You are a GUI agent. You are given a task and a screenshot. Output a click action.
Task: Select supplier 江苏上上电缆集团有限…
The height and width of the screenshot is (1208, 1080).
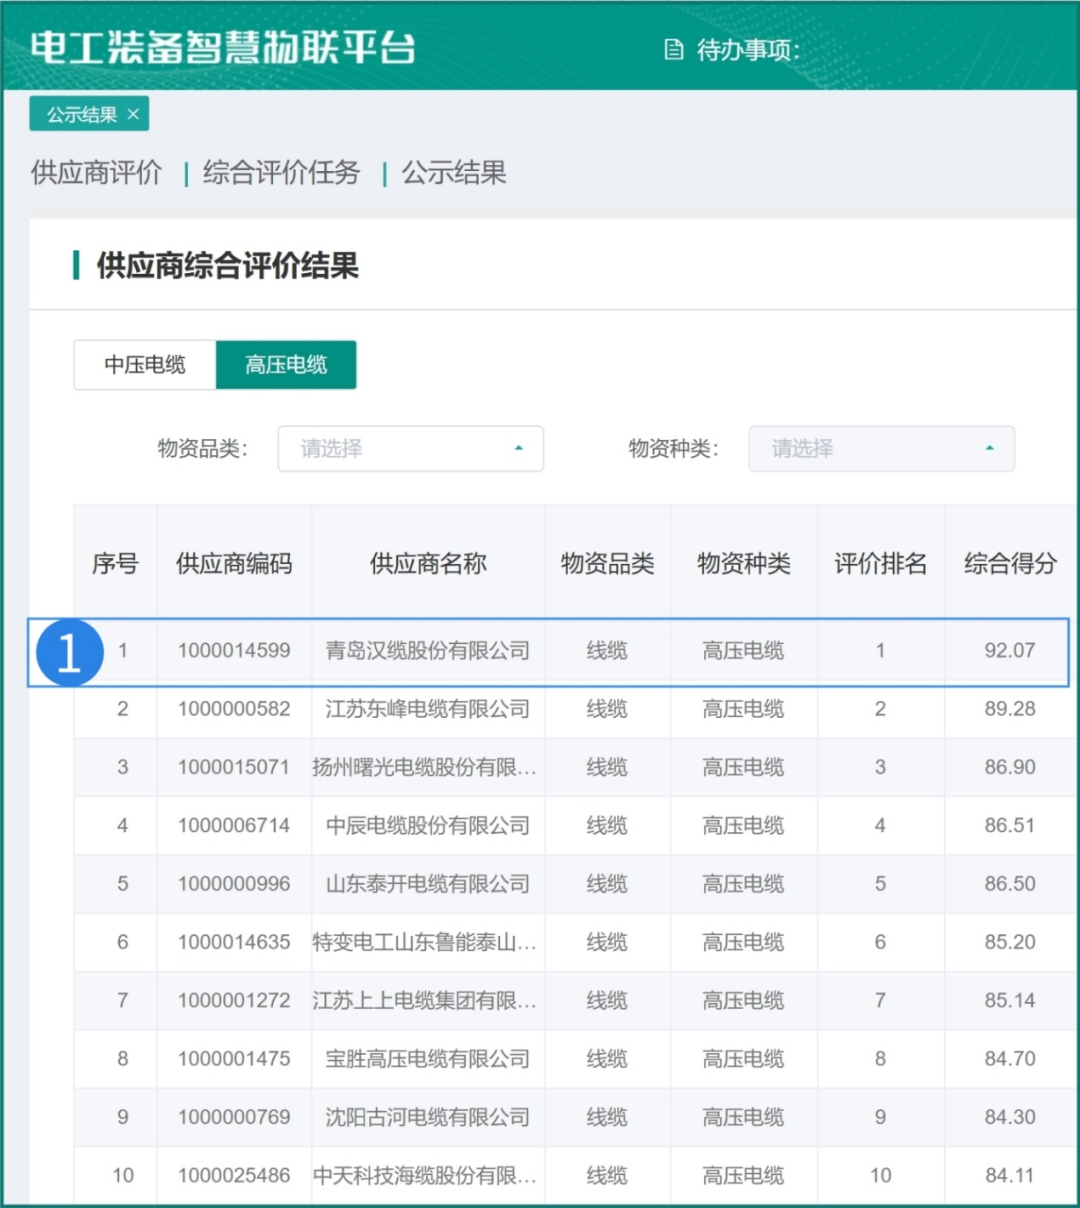[x=425, y=1000]
